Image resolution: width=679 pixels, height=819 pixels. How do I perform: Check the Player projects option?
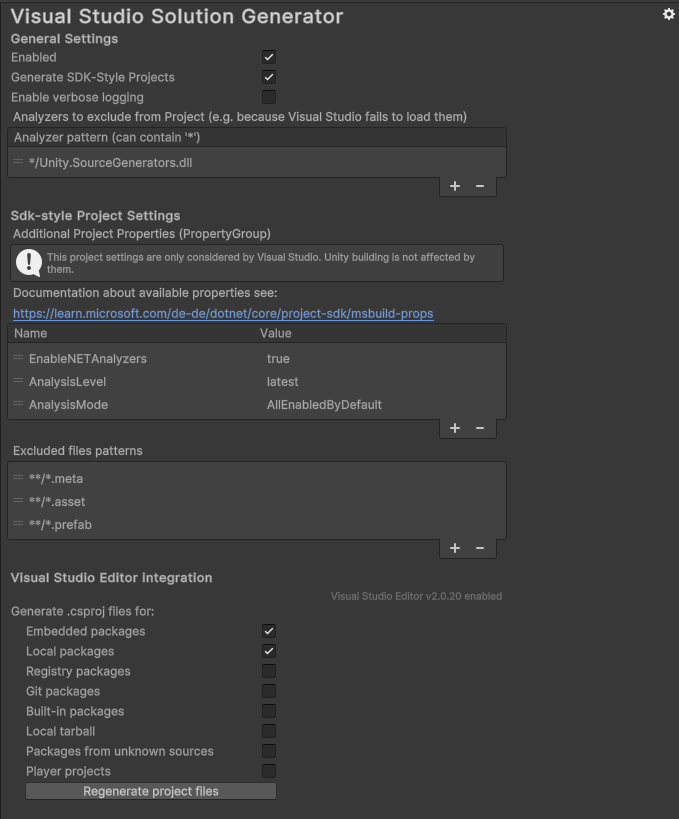269,771
